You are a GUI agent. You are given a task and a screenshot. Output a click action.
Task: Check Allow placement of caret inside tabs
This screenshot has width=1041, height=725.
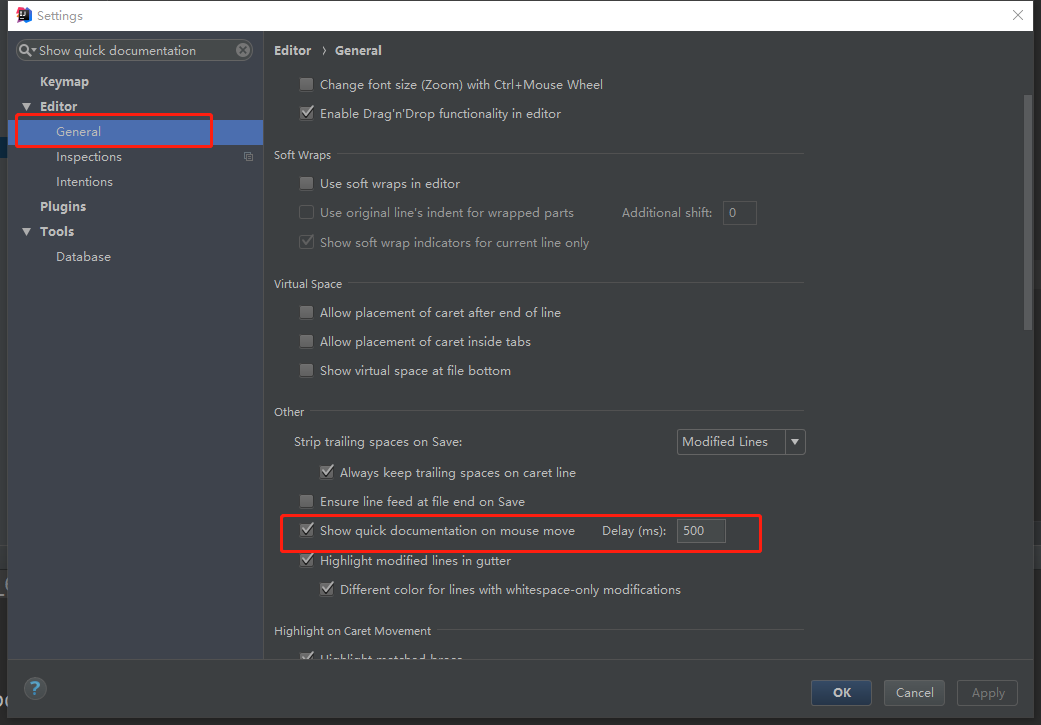click(x=307, y=342)
